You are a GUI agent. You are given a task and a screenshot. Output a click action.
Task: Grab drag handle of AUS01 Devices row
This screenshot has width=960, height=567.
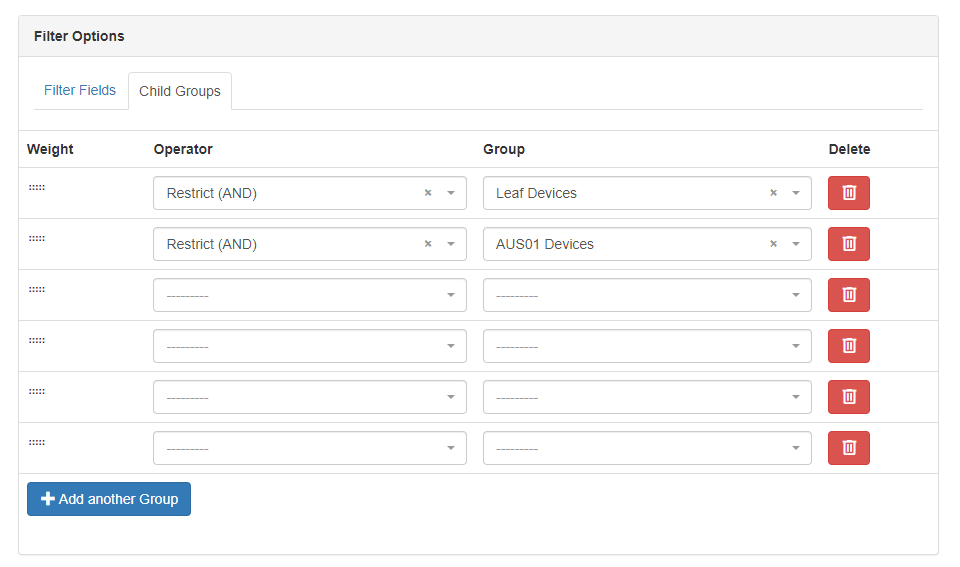pos(37,239)
